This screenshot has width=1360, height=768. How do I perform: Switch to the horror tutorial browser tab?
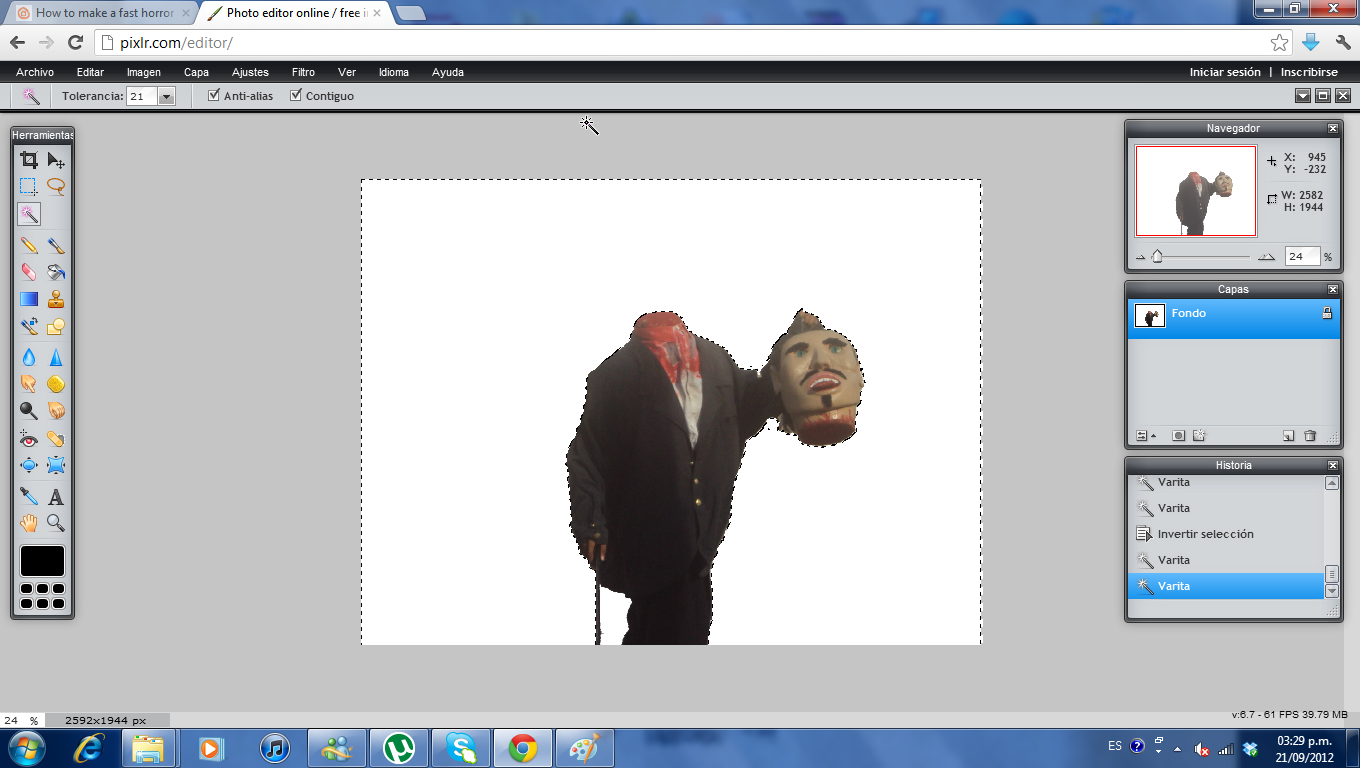(x=104, y=13)
